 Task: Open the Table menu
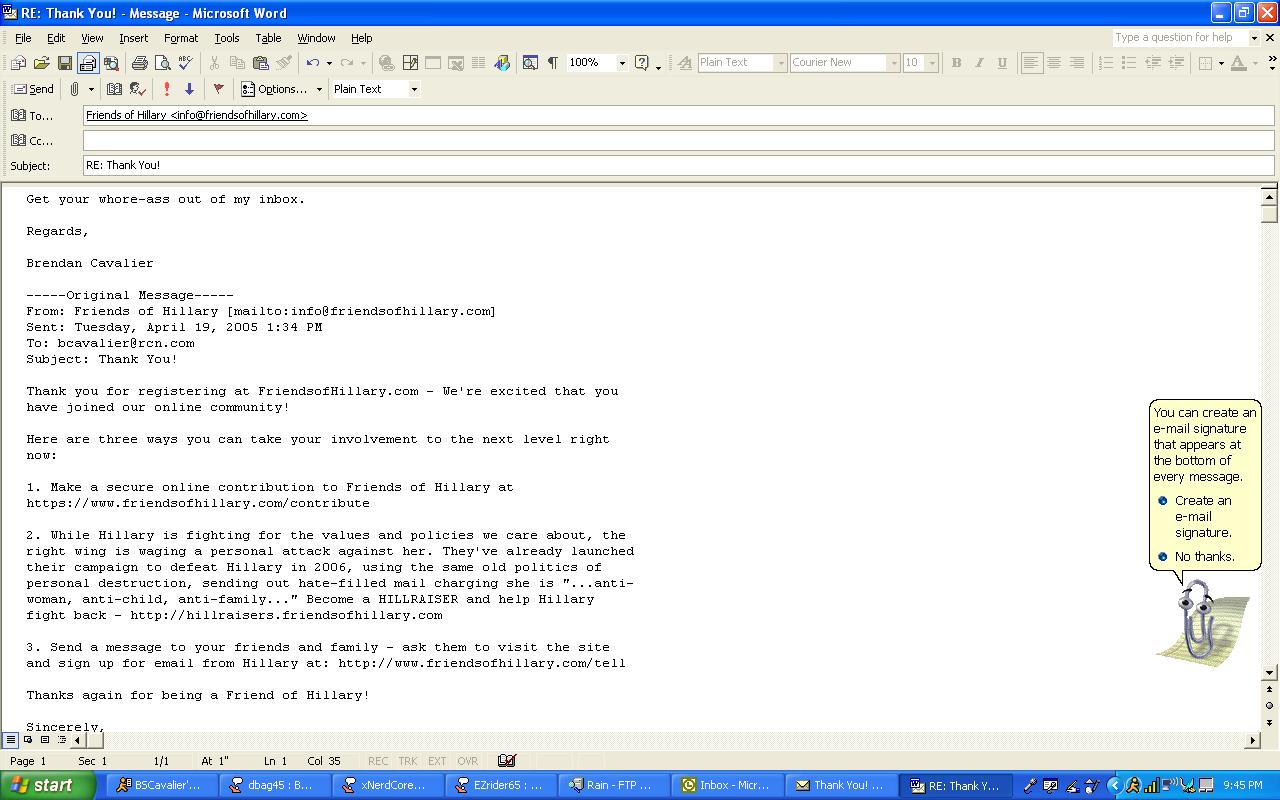268,38
